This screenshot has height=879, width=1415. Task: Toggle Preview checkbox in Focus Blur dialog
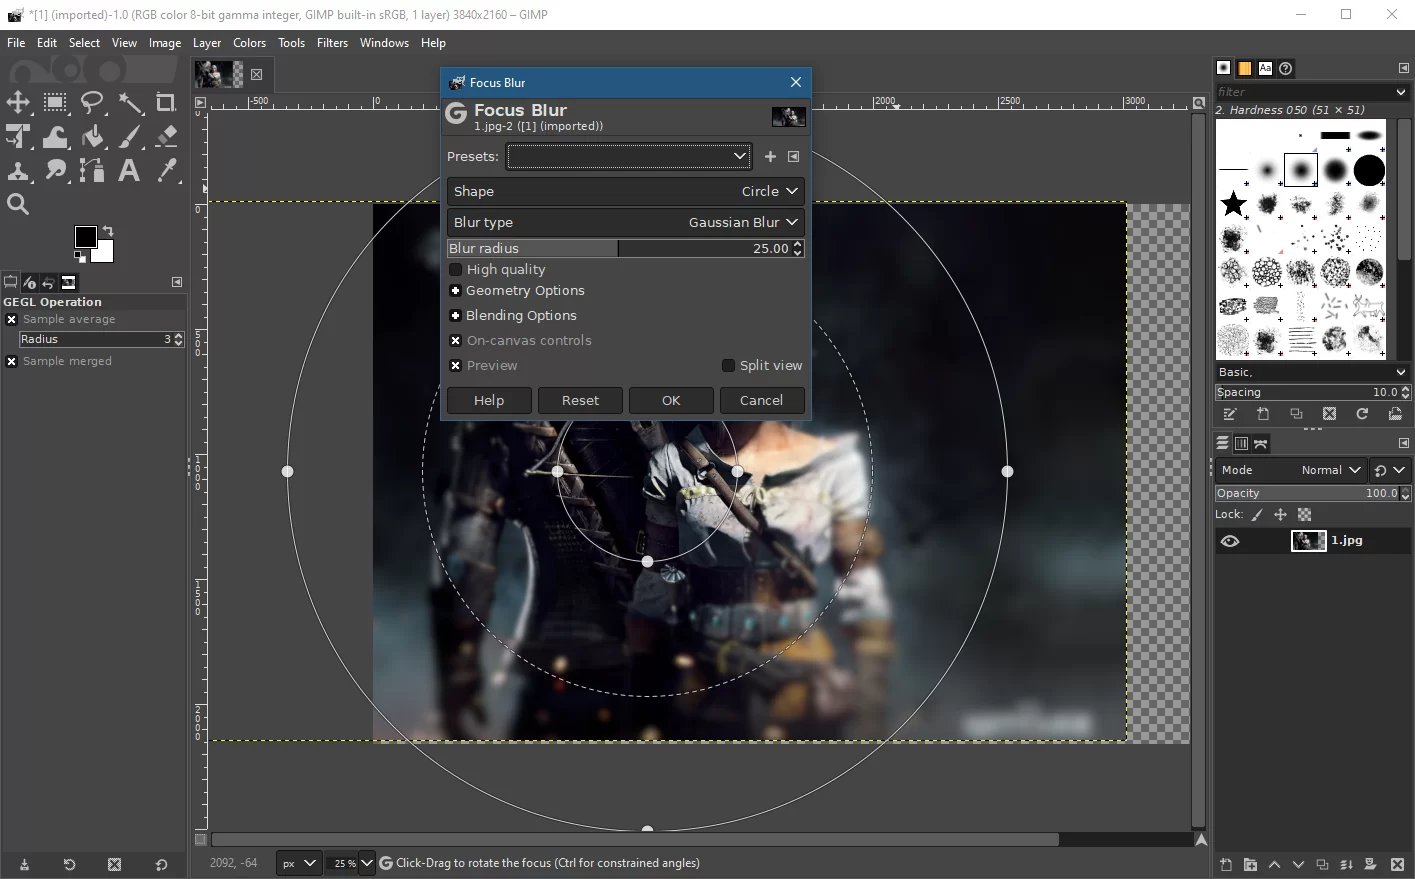click(x=456, y=366)
